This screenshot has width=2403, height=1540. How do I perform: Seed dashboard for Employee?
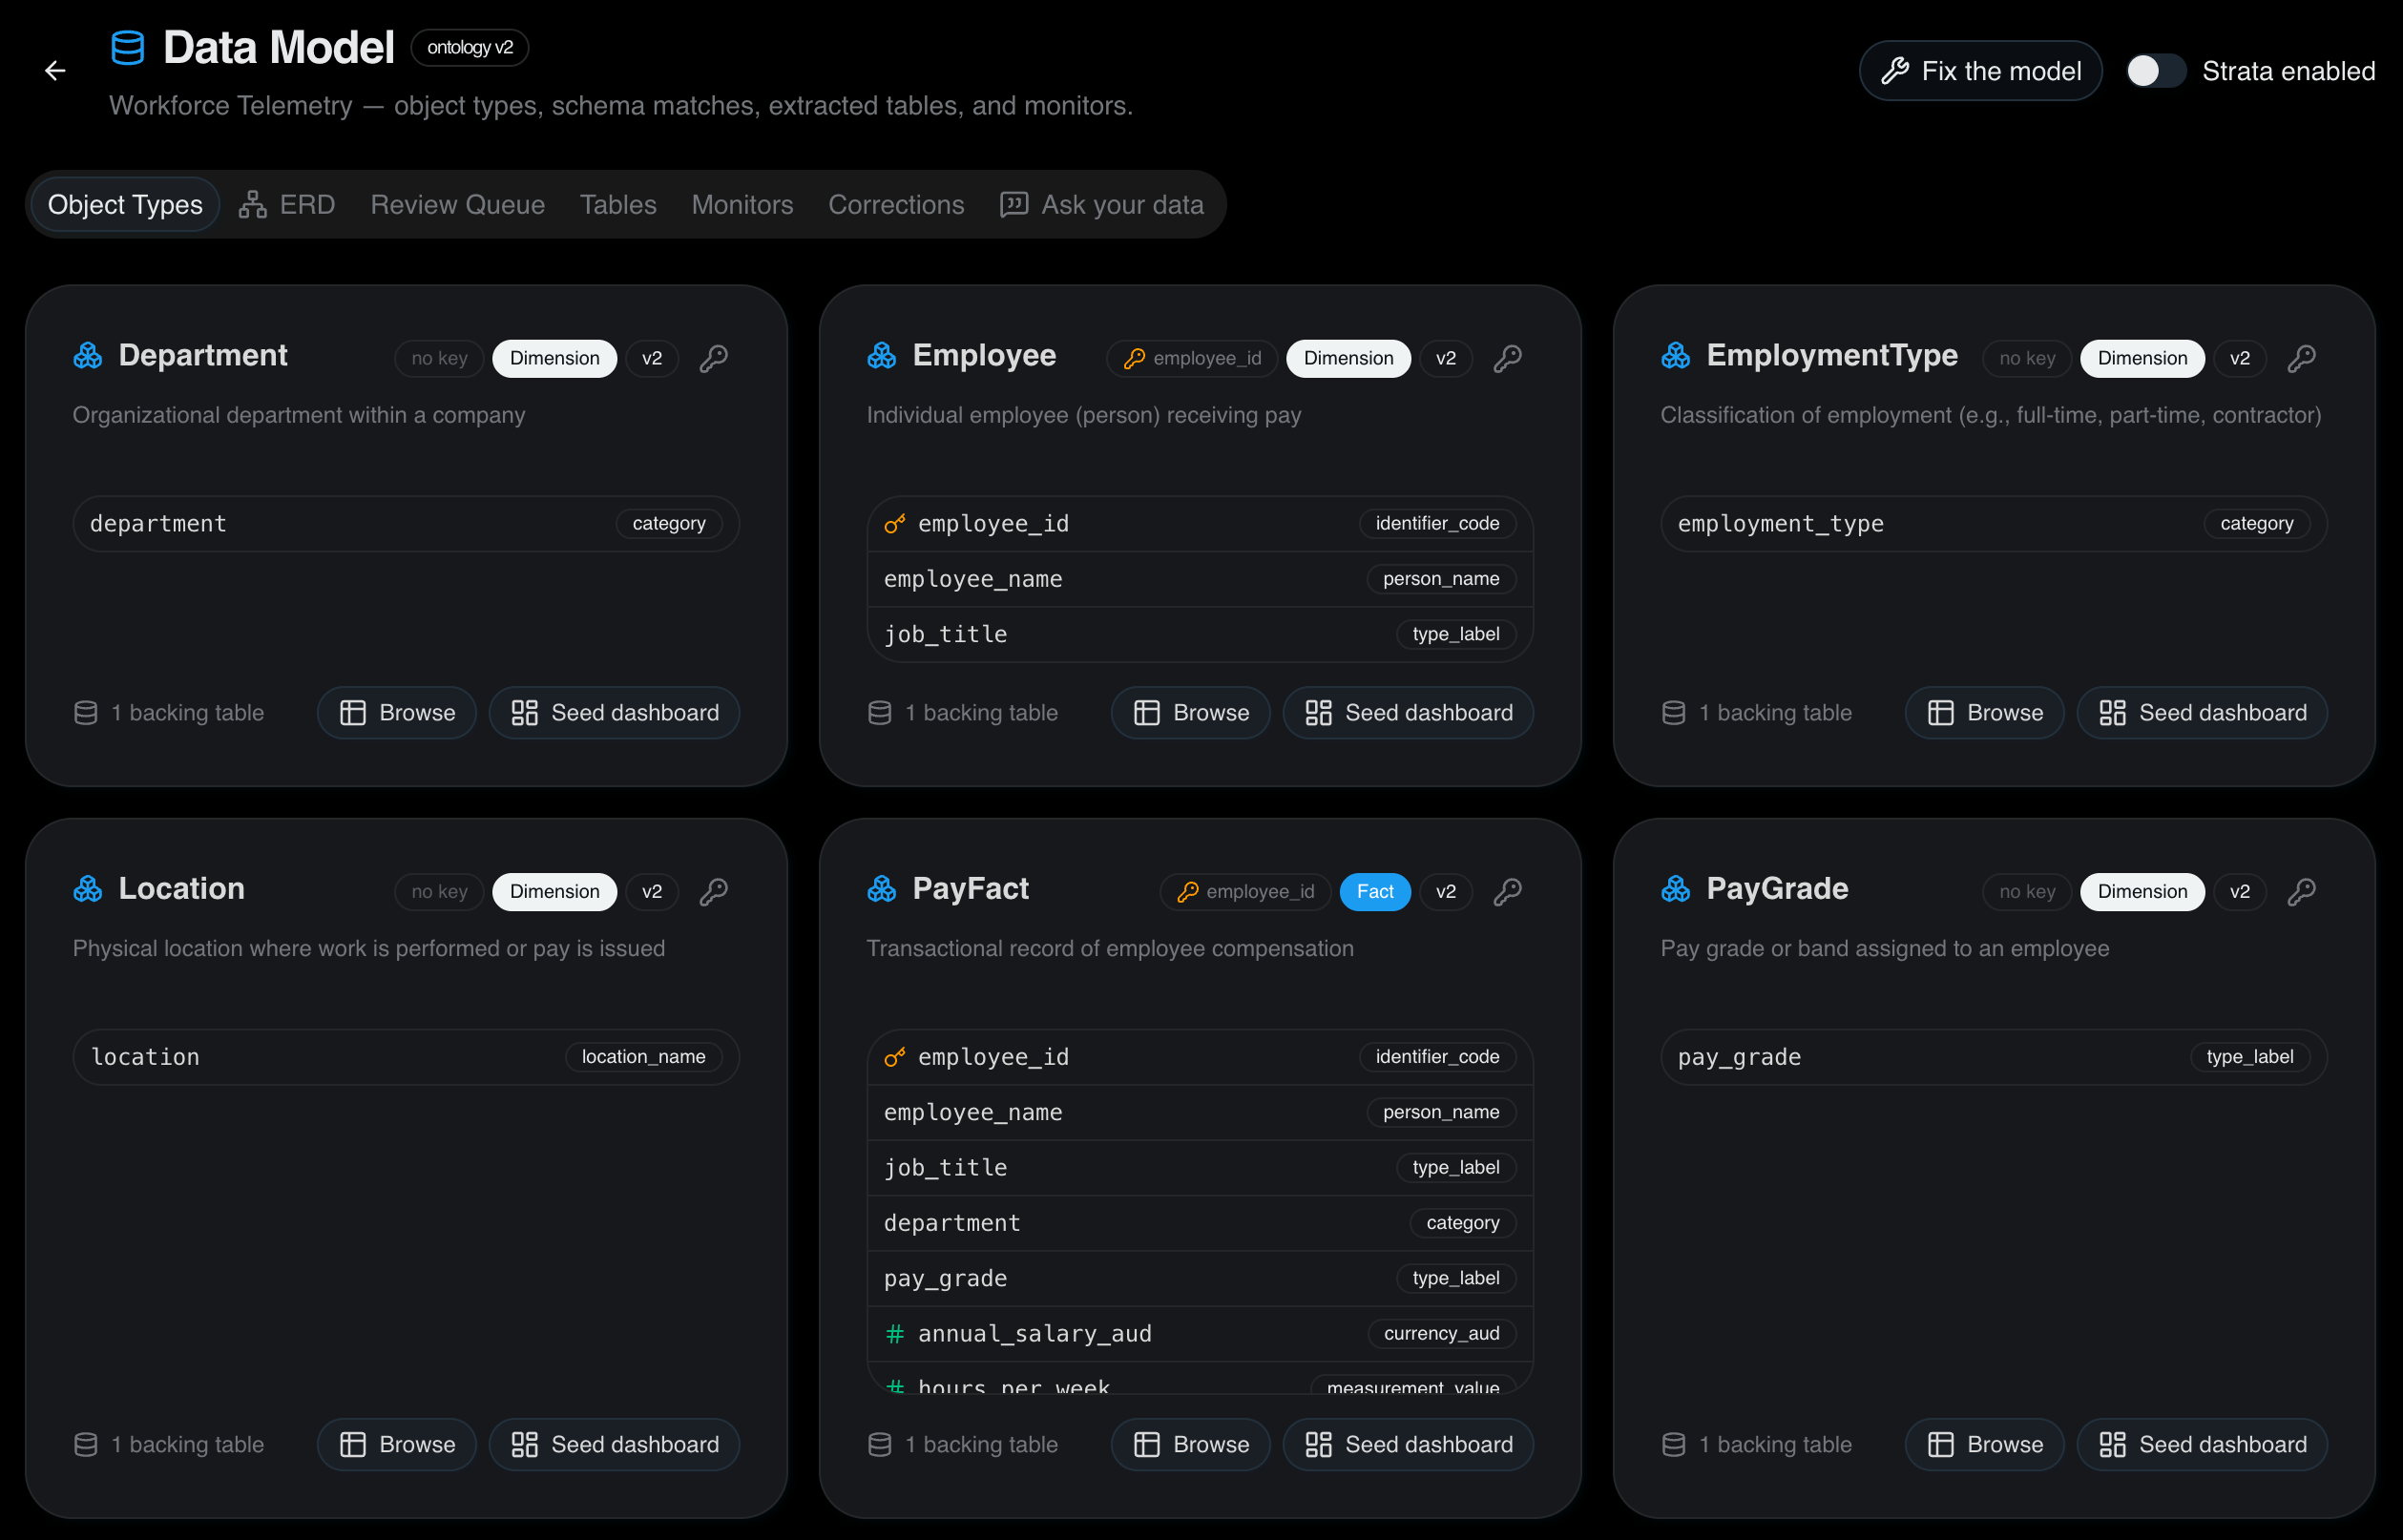pos(1408,713)
